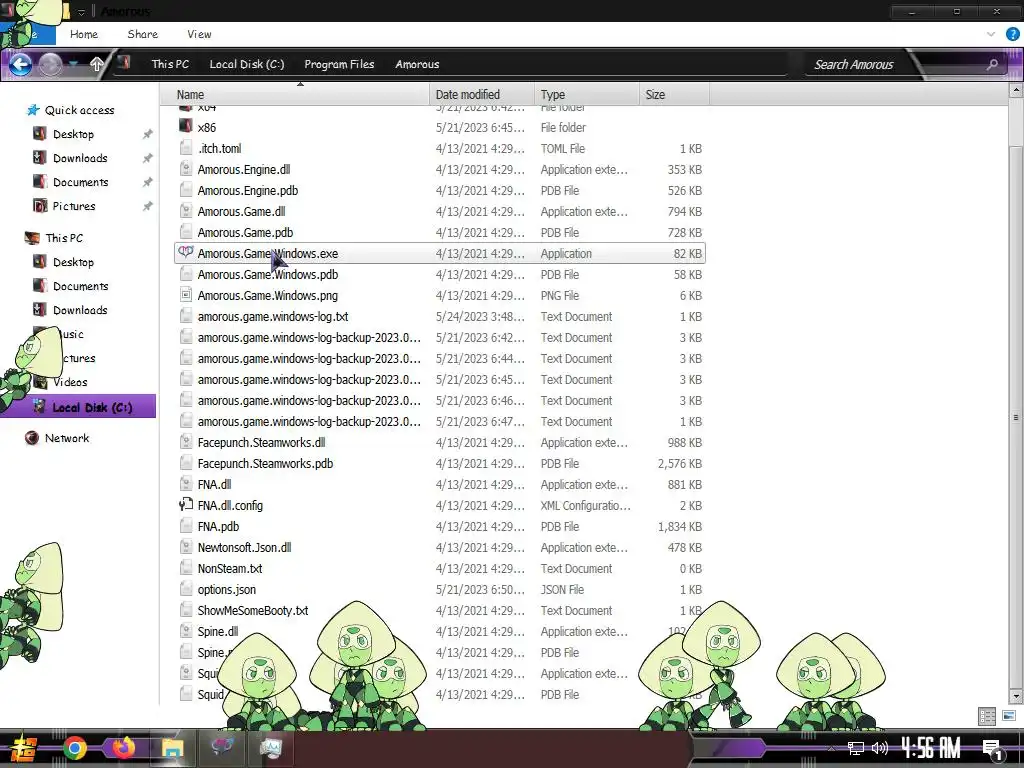Image resolution: width=1024 pixels, height=768 pixels.
Task: Click the search magnifier icon
Action: point(992,65)
